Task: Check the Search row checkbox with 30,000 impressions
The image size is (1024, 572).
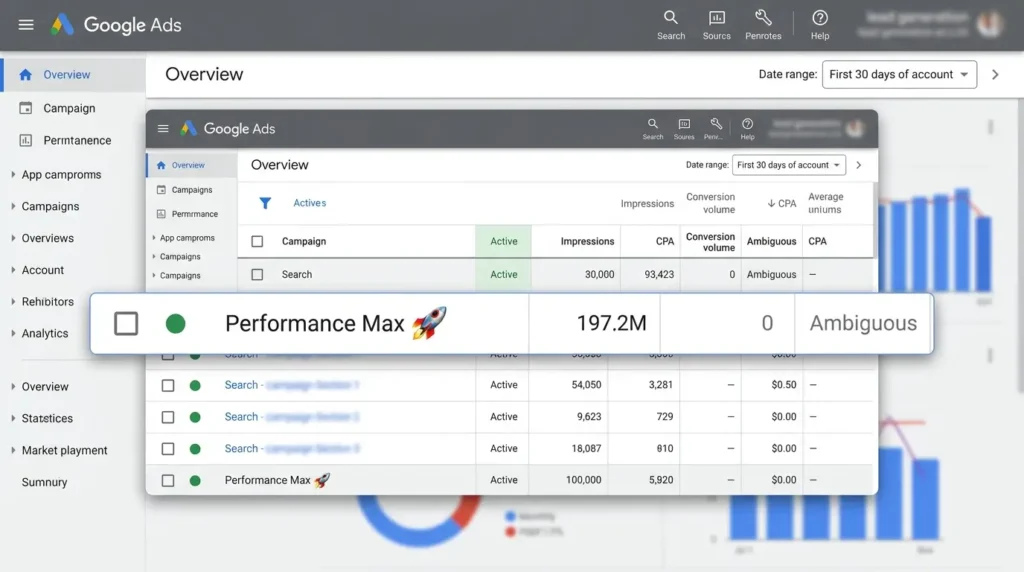Action: click(257, 275)
